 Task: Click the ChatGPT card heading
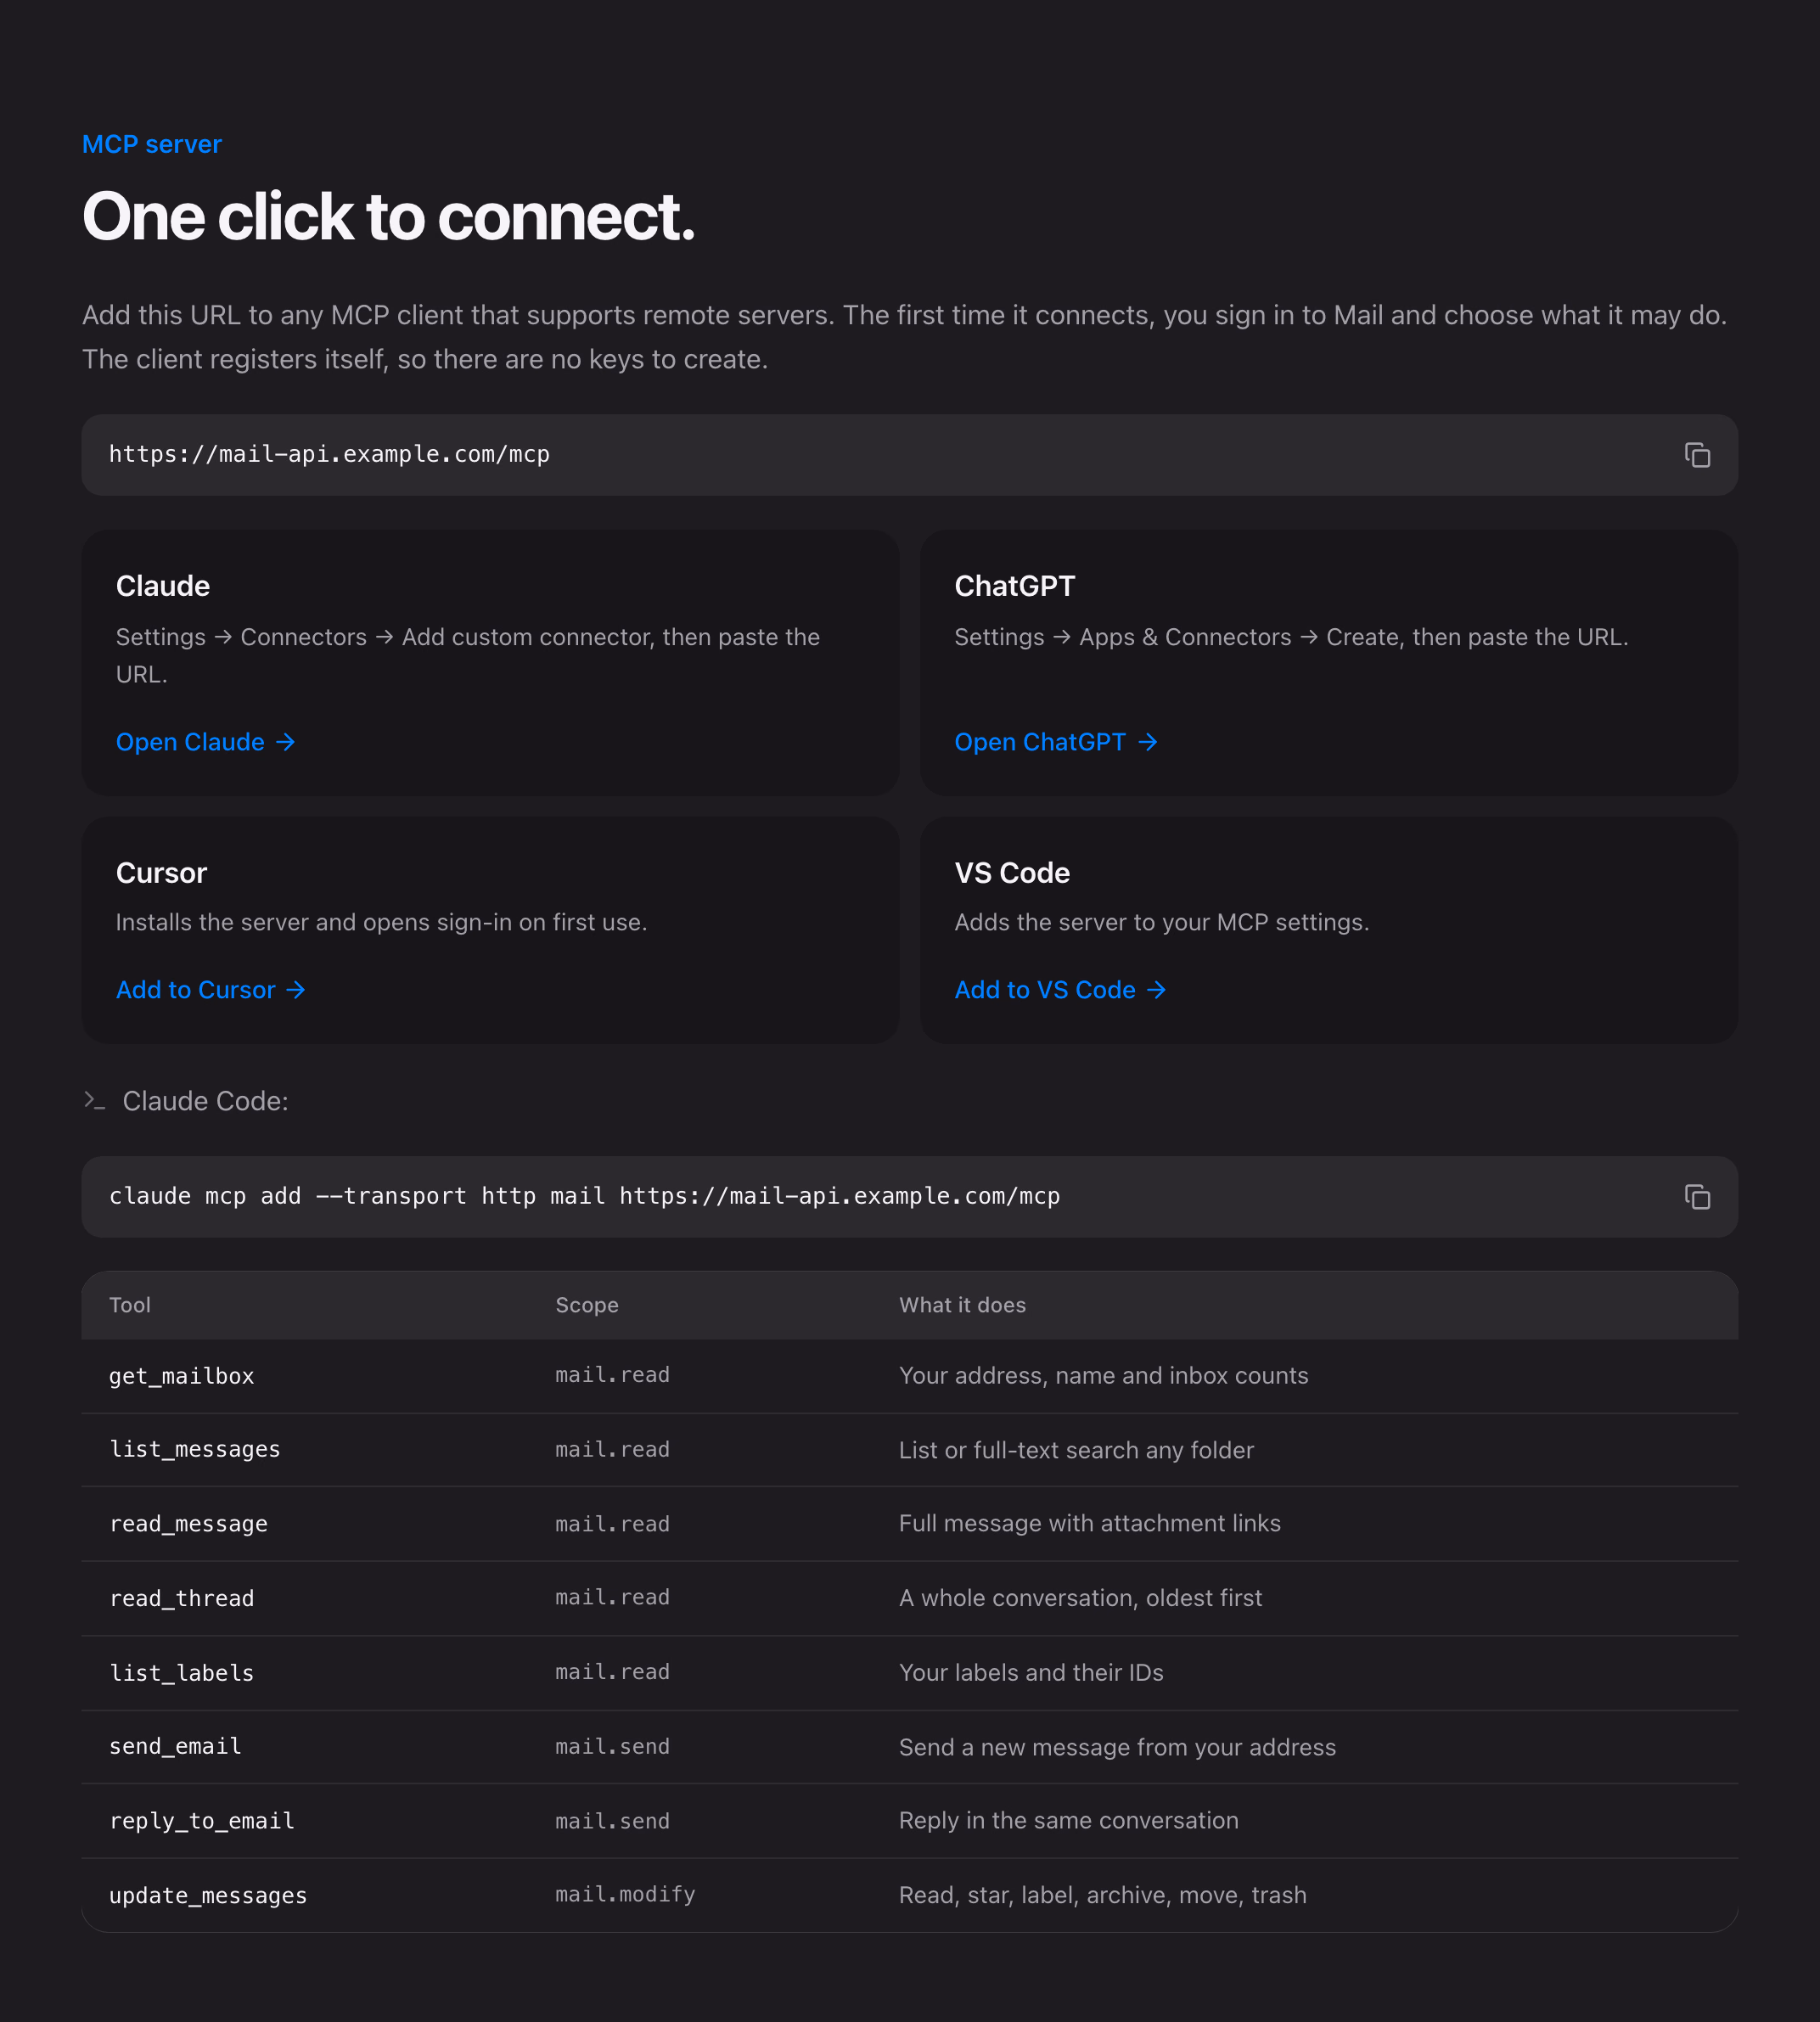pyautogui.click(x=1015, y=586)
